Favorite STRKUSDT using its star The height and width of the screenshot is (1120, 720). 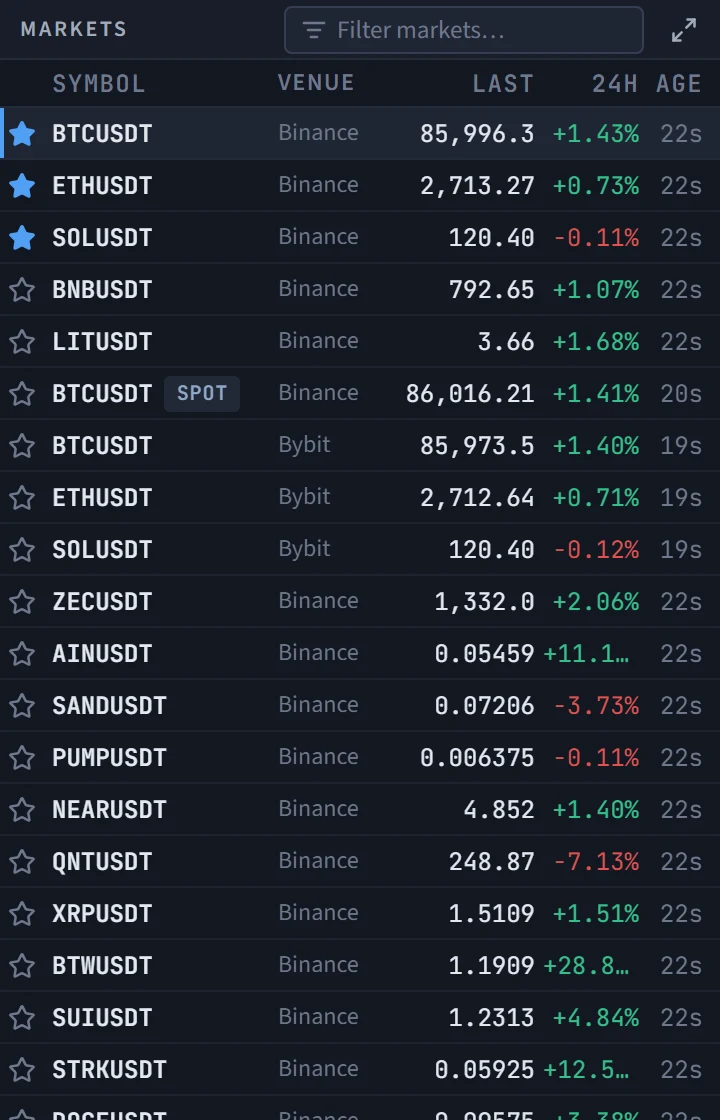[22, 1069]
